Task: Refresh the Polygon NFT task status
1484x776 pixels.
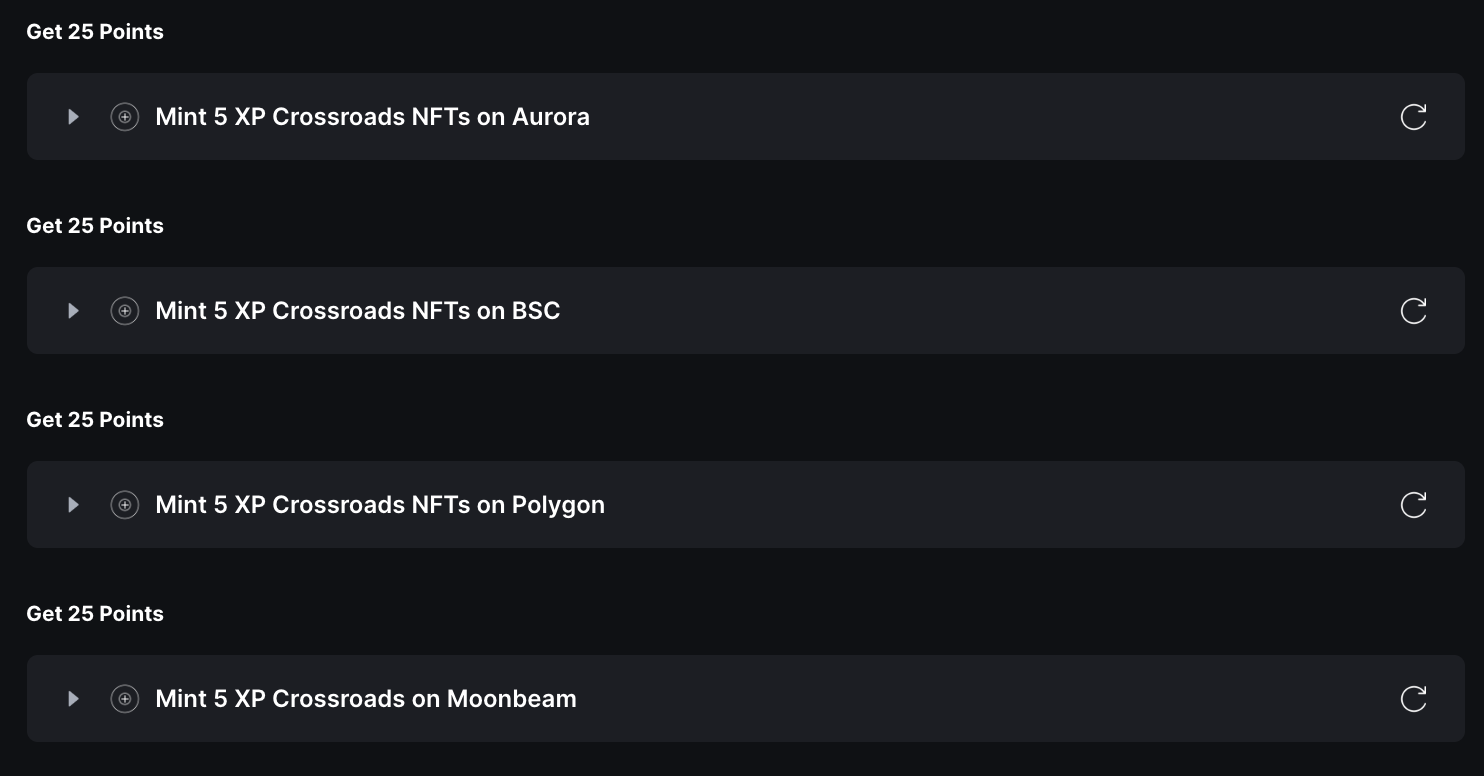Action: (x=1413, y=505)
